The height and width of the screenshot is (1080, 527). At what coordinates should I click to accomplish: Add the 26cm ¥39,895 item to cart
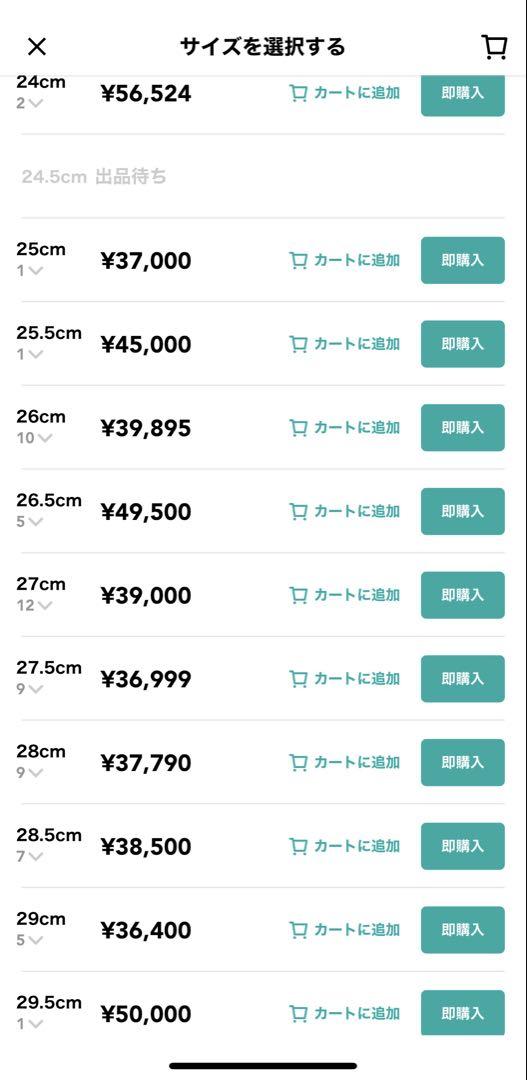tap(344, 428)
